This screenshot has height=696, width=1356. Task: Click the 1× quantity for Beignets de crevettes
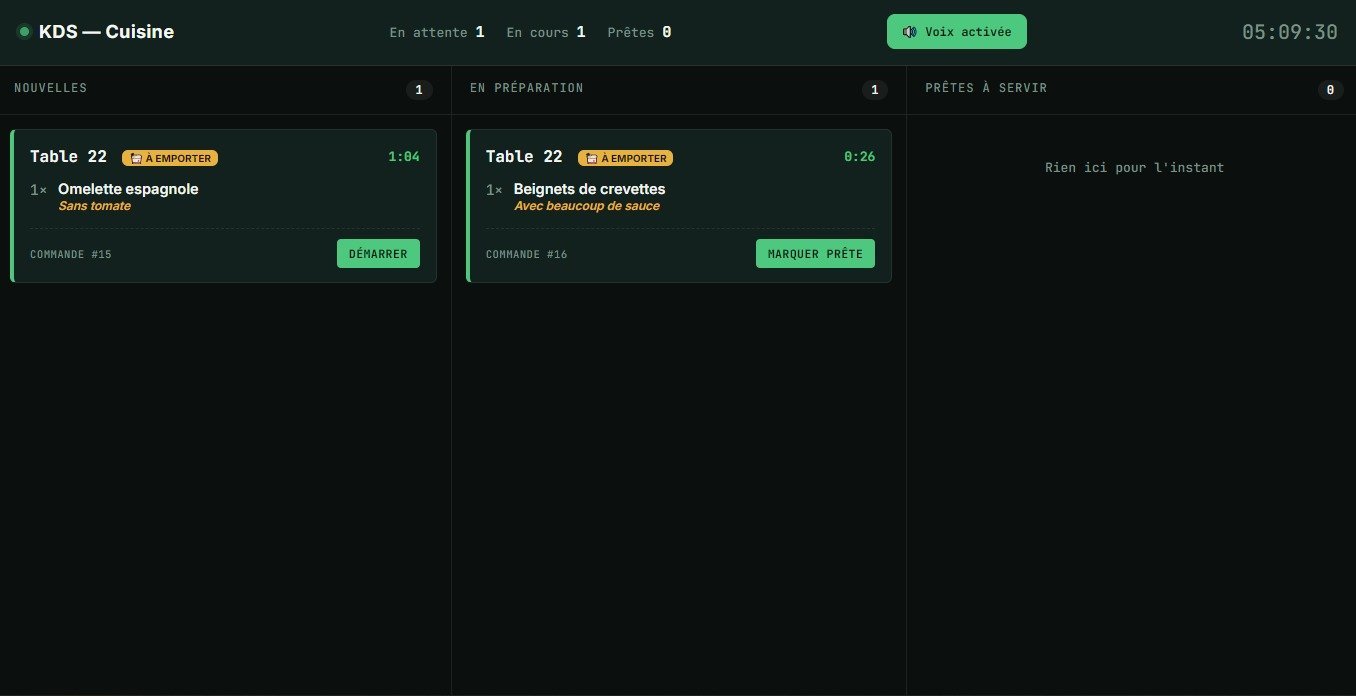click(x=494, y=190)
